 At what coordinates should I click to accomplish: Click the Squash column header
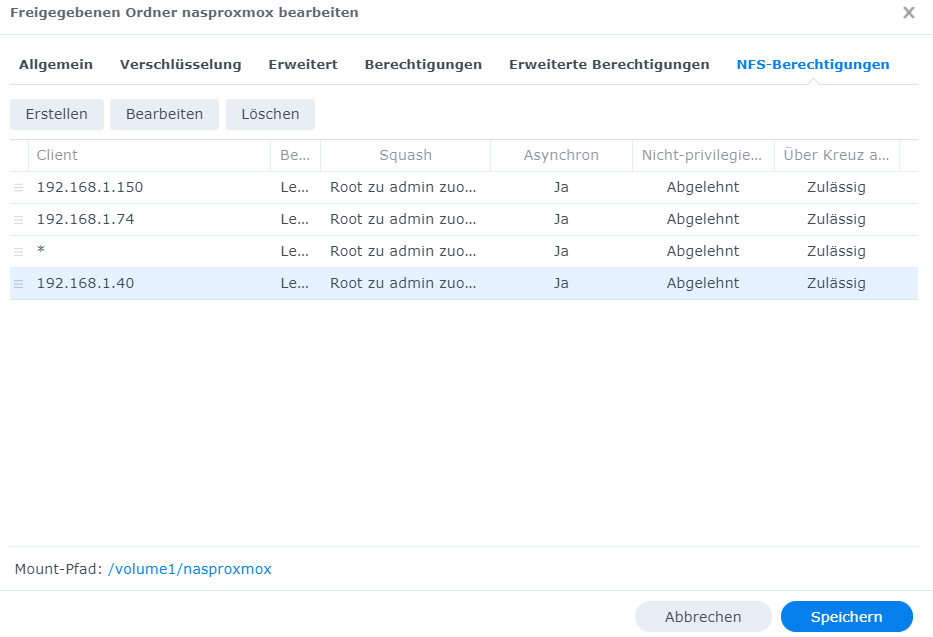click(405, 155)
